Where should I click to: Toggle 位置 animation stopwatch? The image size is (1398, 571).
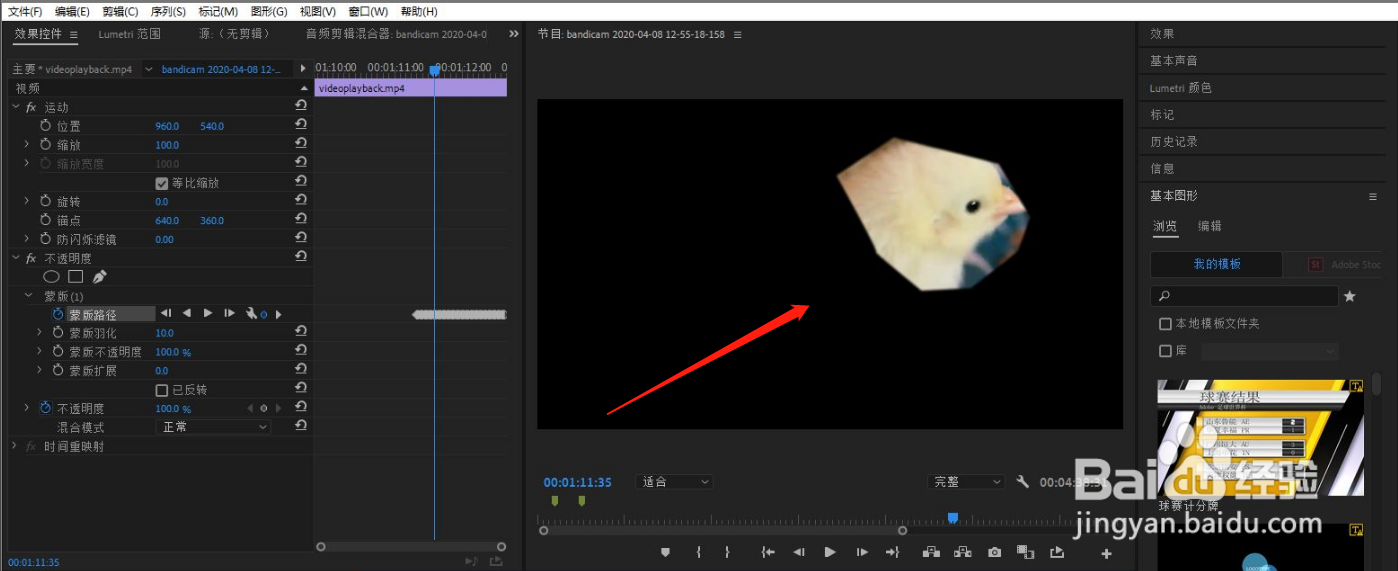click(45, 126)
